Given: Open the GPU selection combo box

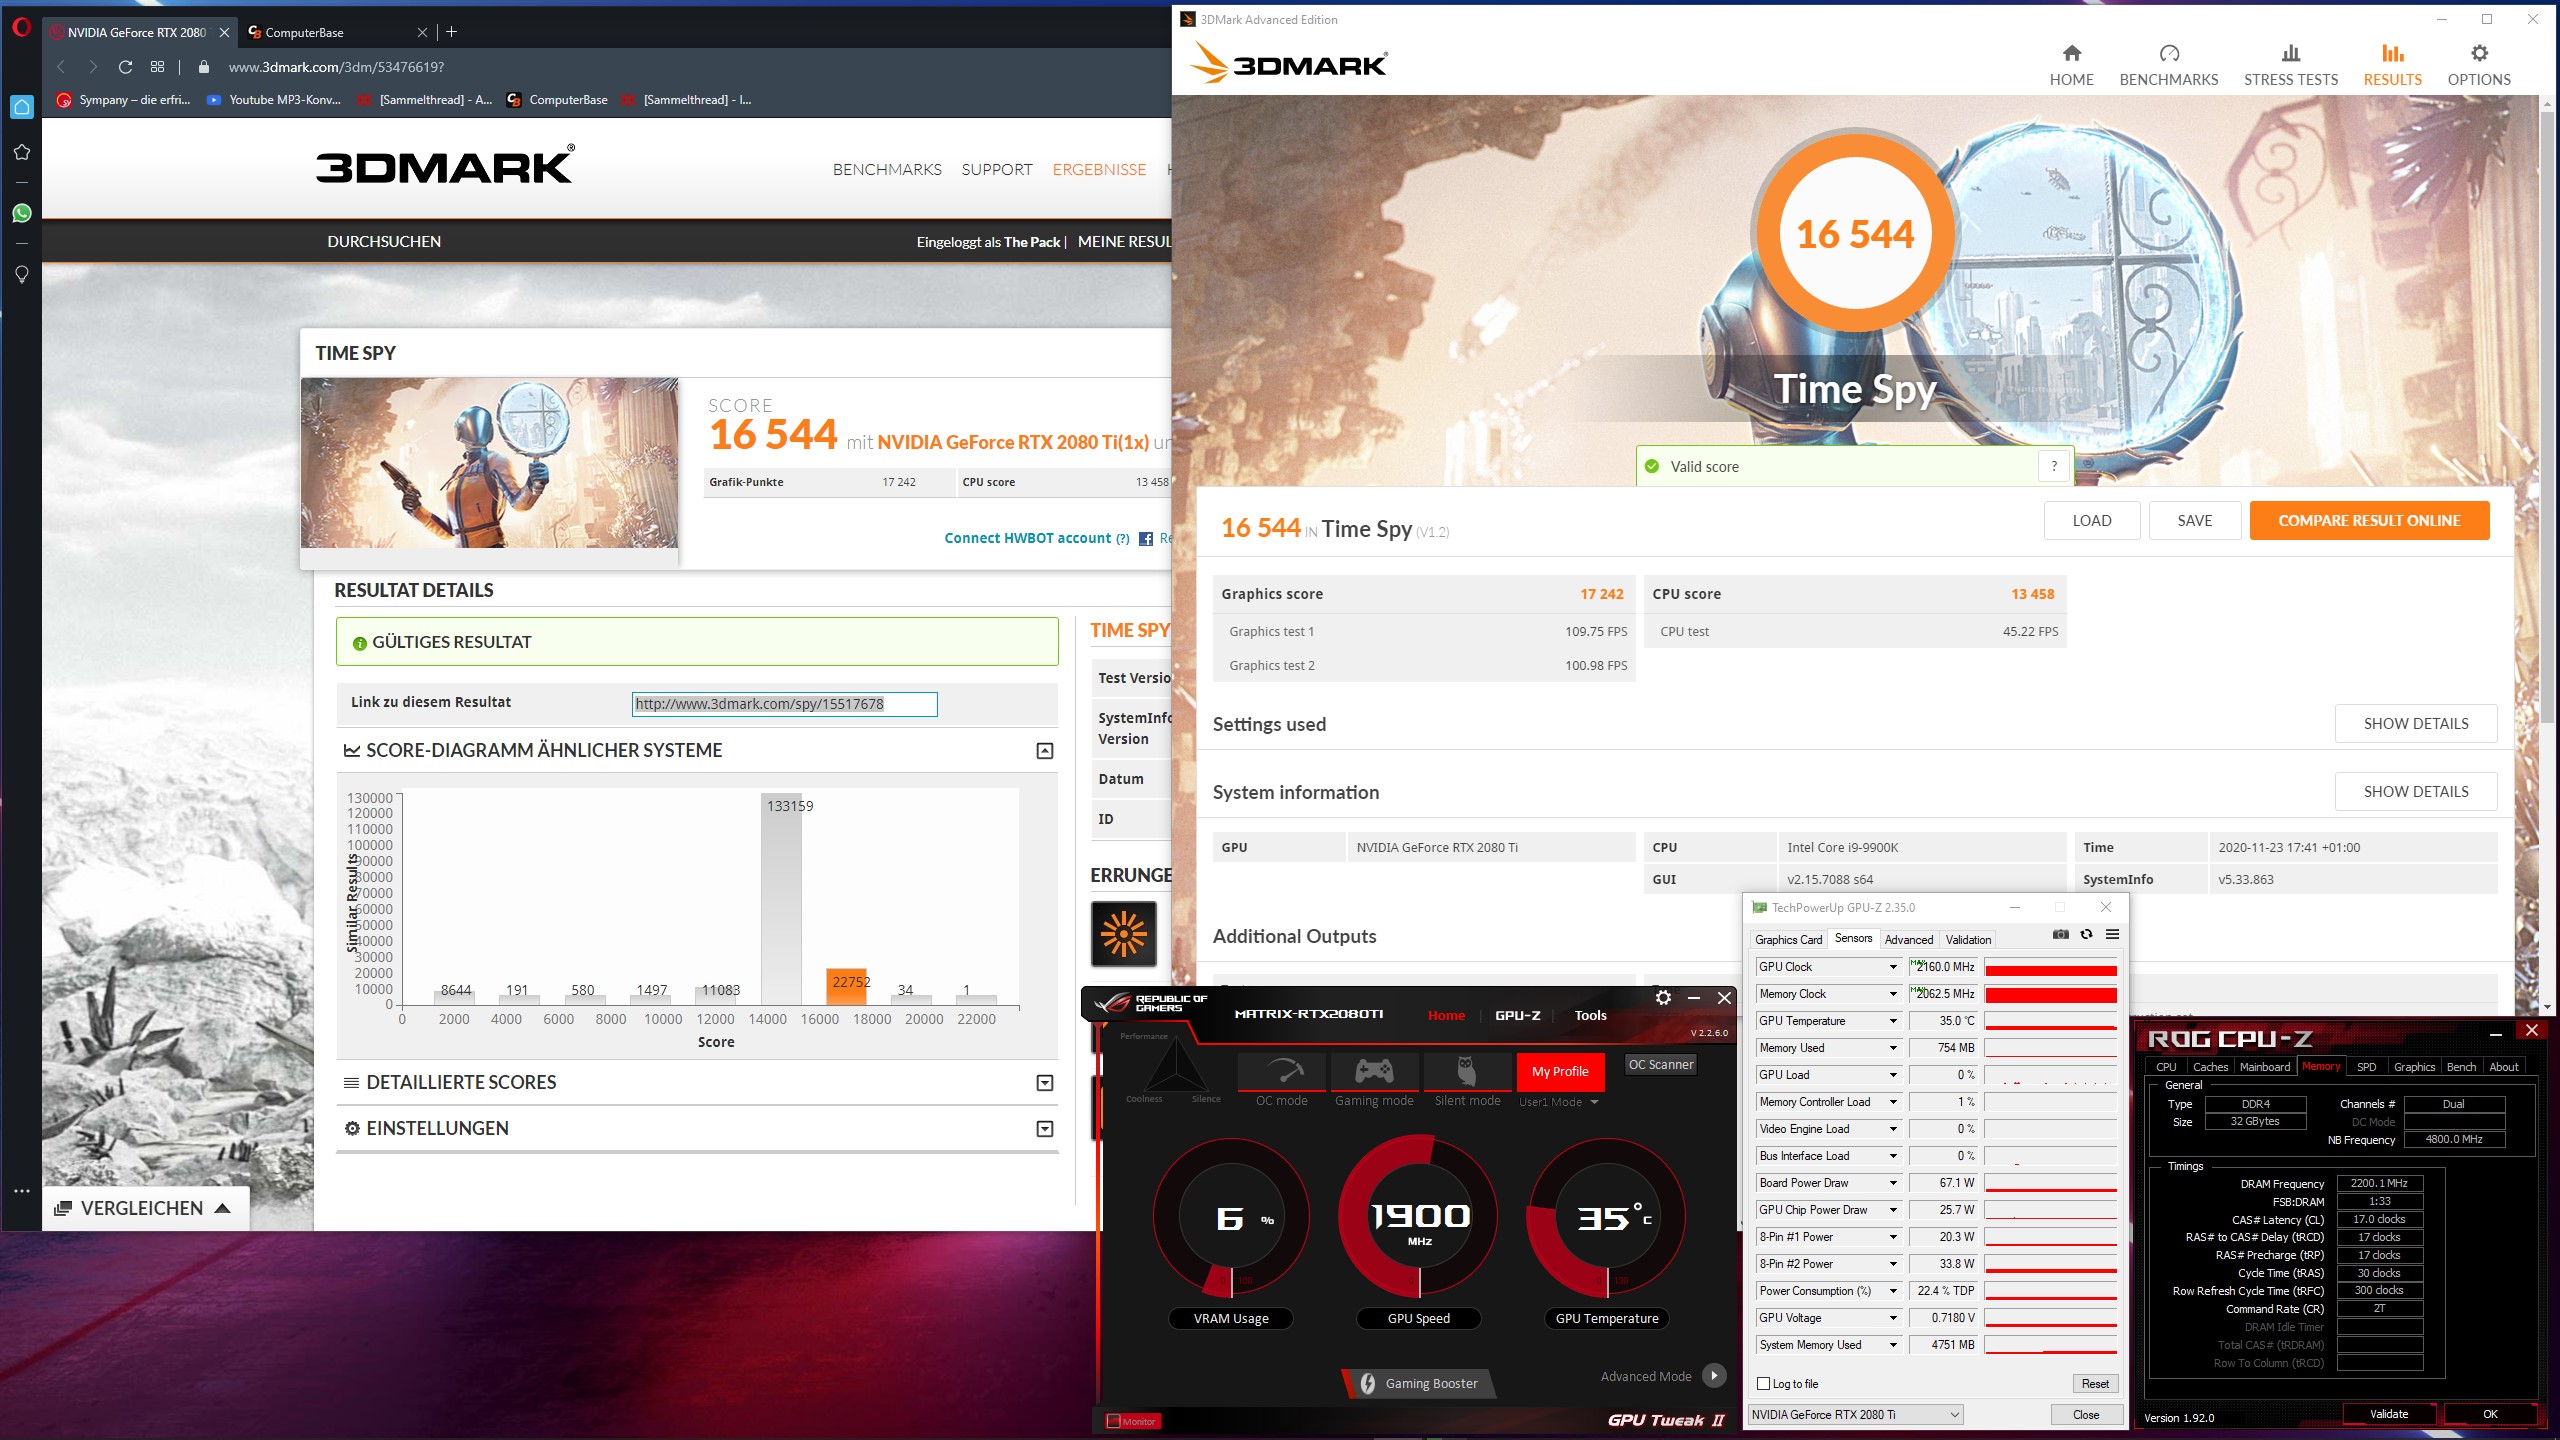Looking at the screenshot, I should [1855, 1414].
